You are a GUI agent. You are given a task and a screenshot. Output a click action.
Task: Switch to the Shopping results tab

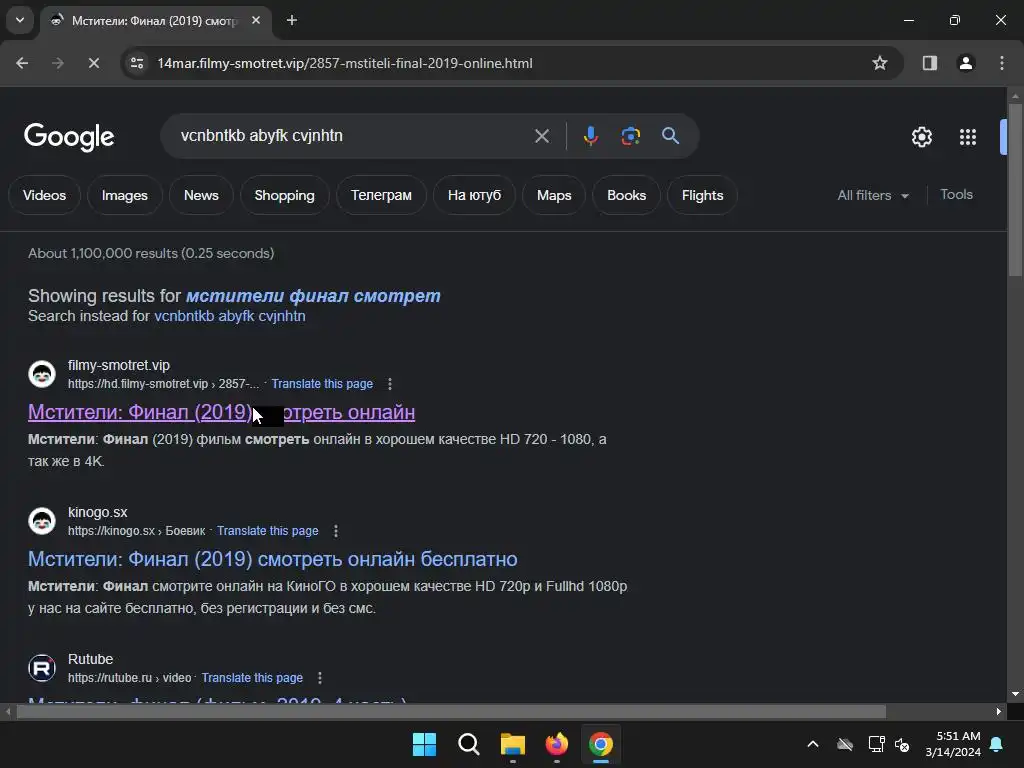284,195
